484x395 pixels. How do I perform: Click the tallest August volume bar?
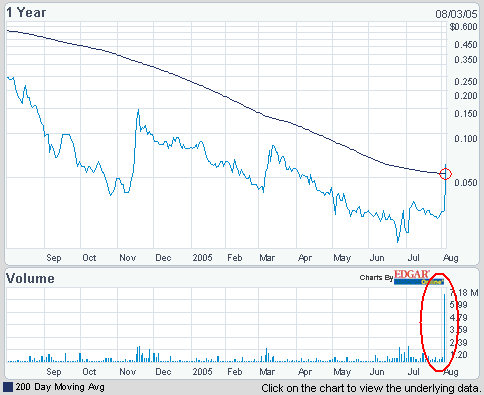pyautogui.click(x=445, y=328)
